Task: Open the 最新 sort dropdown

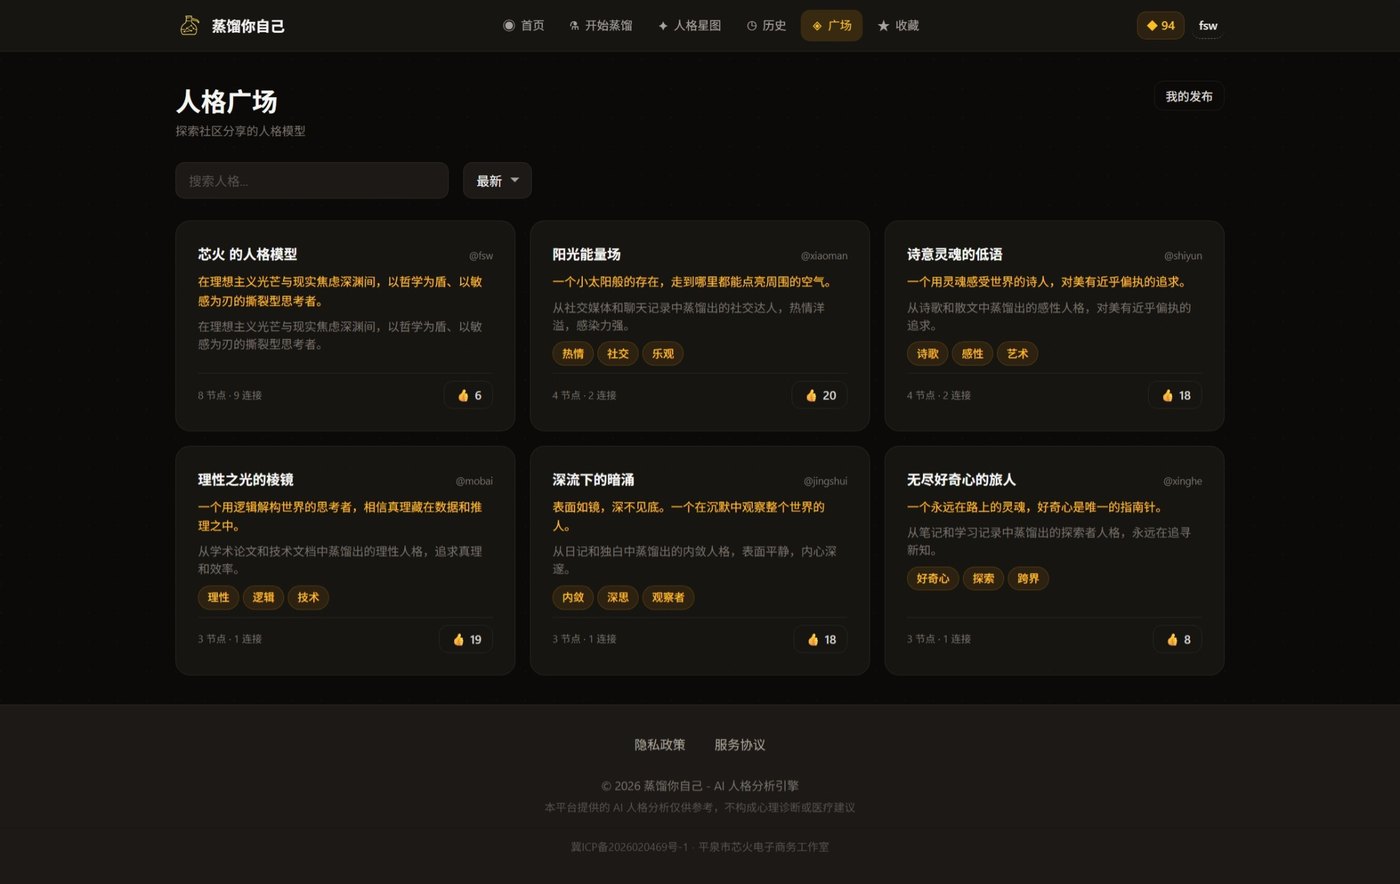Action: 497,181
